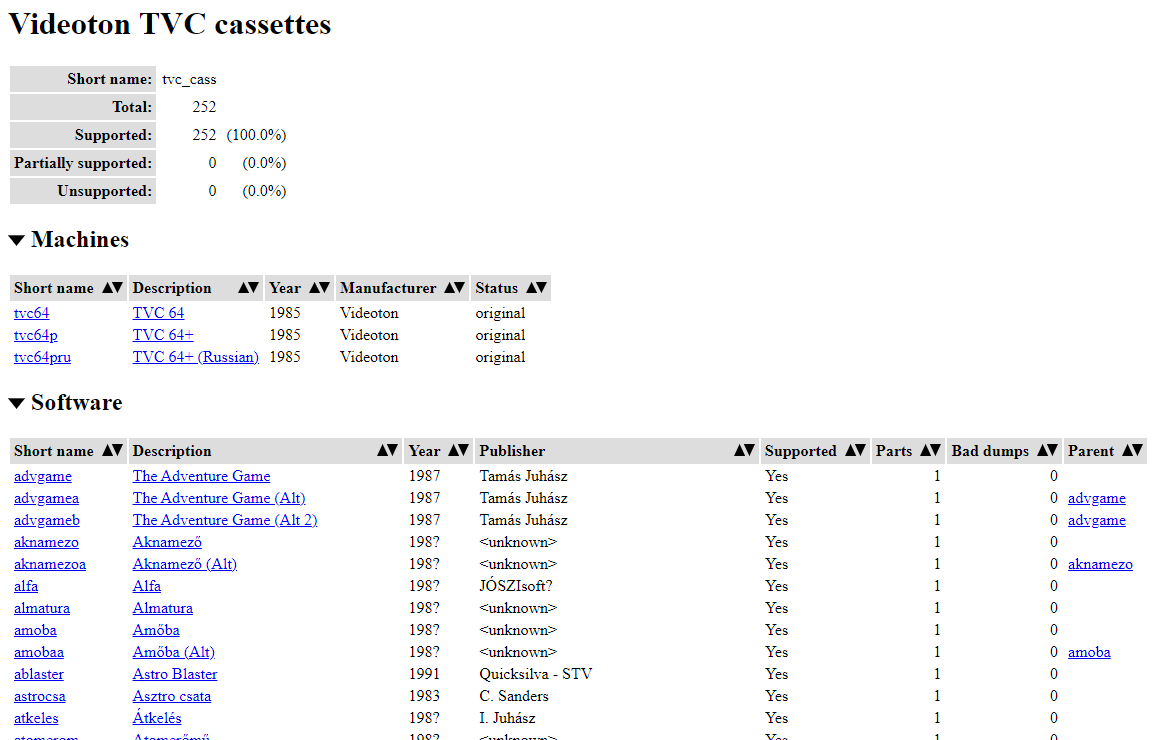Open the TVC 64 description link
The image size is (1161, 740).
[158, 313]
